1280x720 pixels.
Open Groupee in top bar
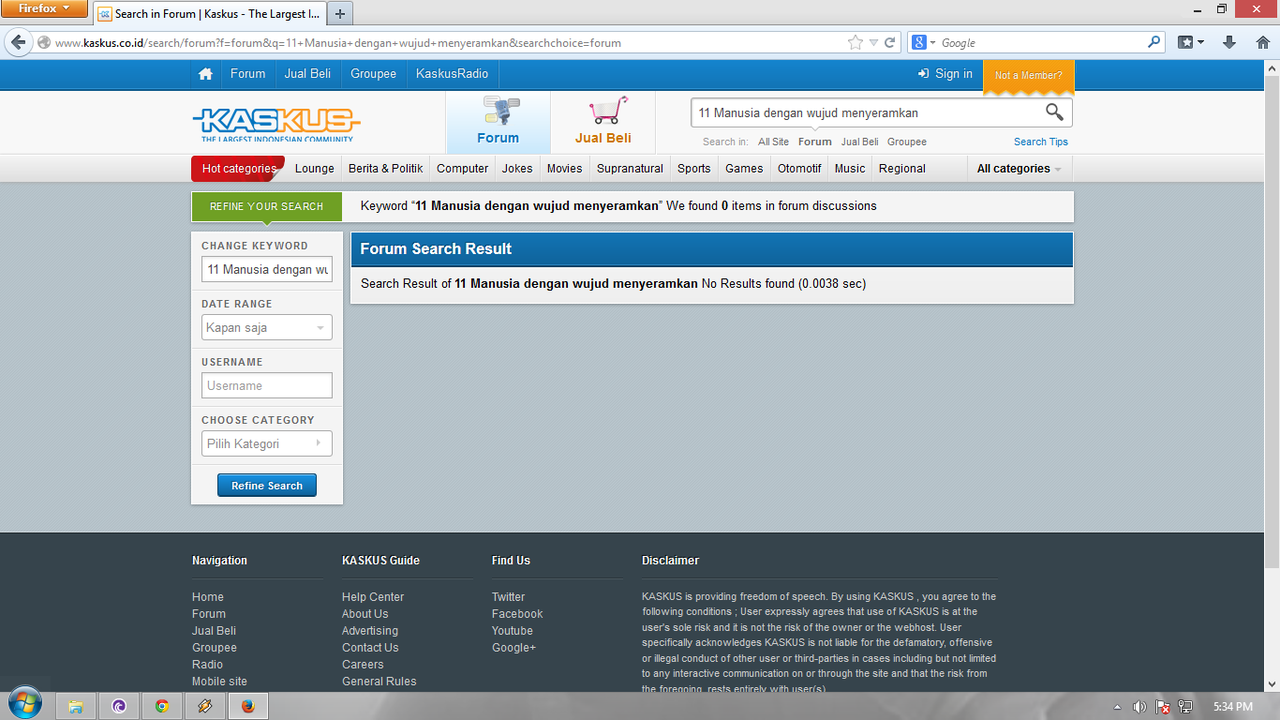374,74
